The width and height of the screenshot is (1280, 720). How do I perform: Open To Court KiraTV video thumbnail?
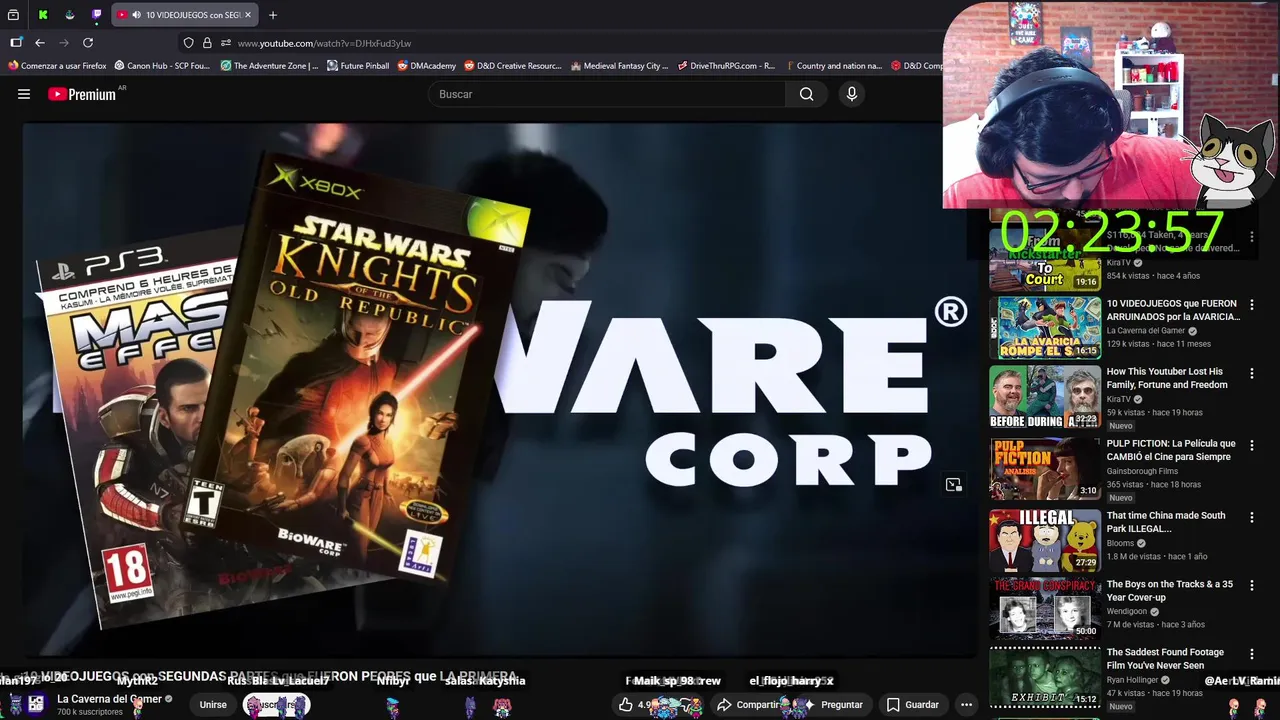(1045, 258)
